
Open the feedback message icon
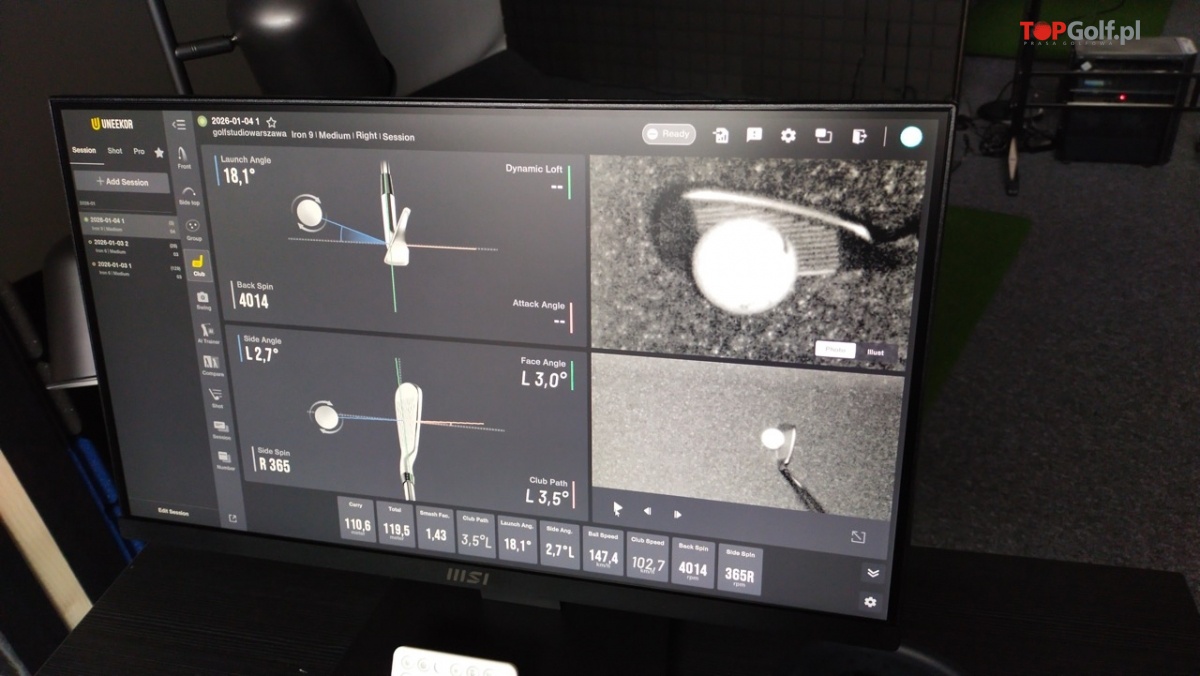point(754,135)
